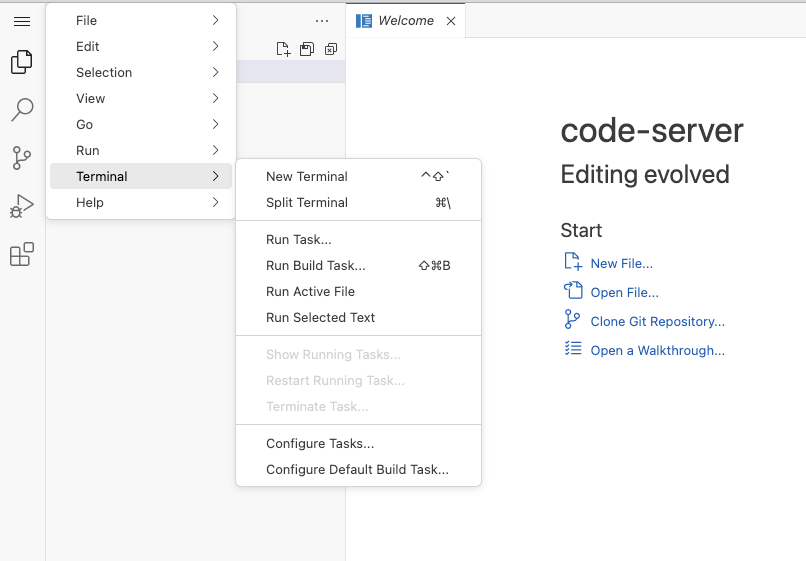Screen dimensions: 806x561
Task: Expand Go submenu chevron
Action: (215, 124)
